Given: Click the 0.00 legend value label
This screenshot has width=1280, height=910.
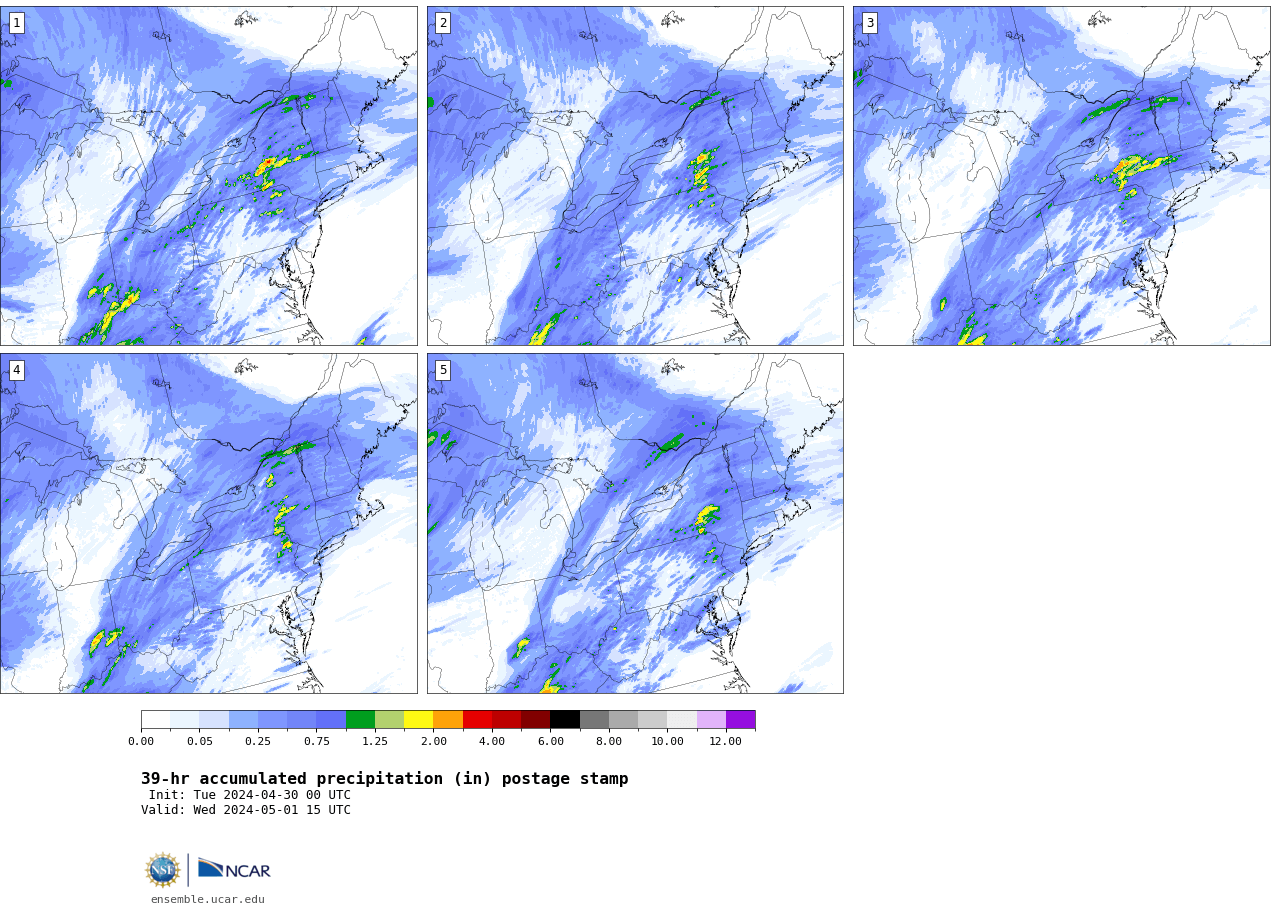Looking at the screenshot, I should (141, 742).
